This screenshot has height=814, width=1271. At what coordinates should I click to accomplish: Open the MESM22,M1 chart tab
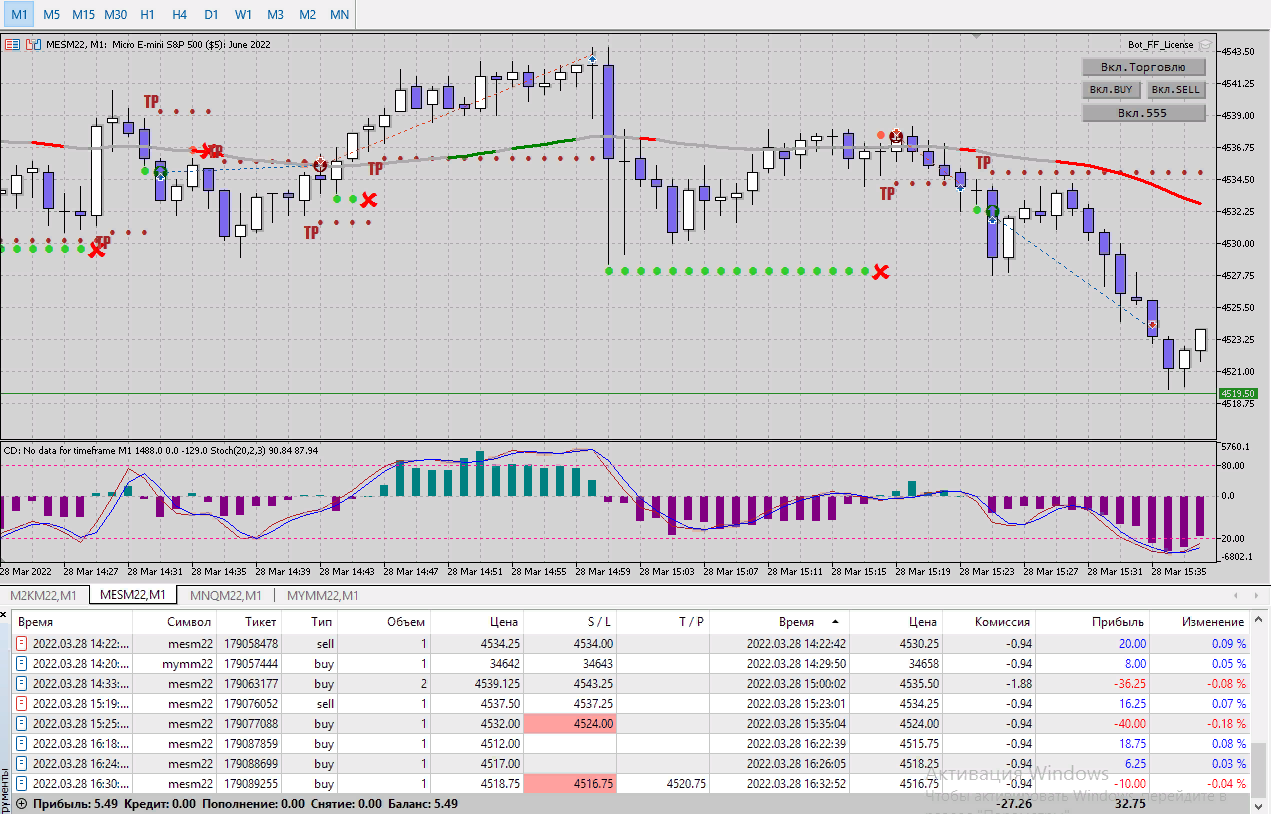[133, 595]
